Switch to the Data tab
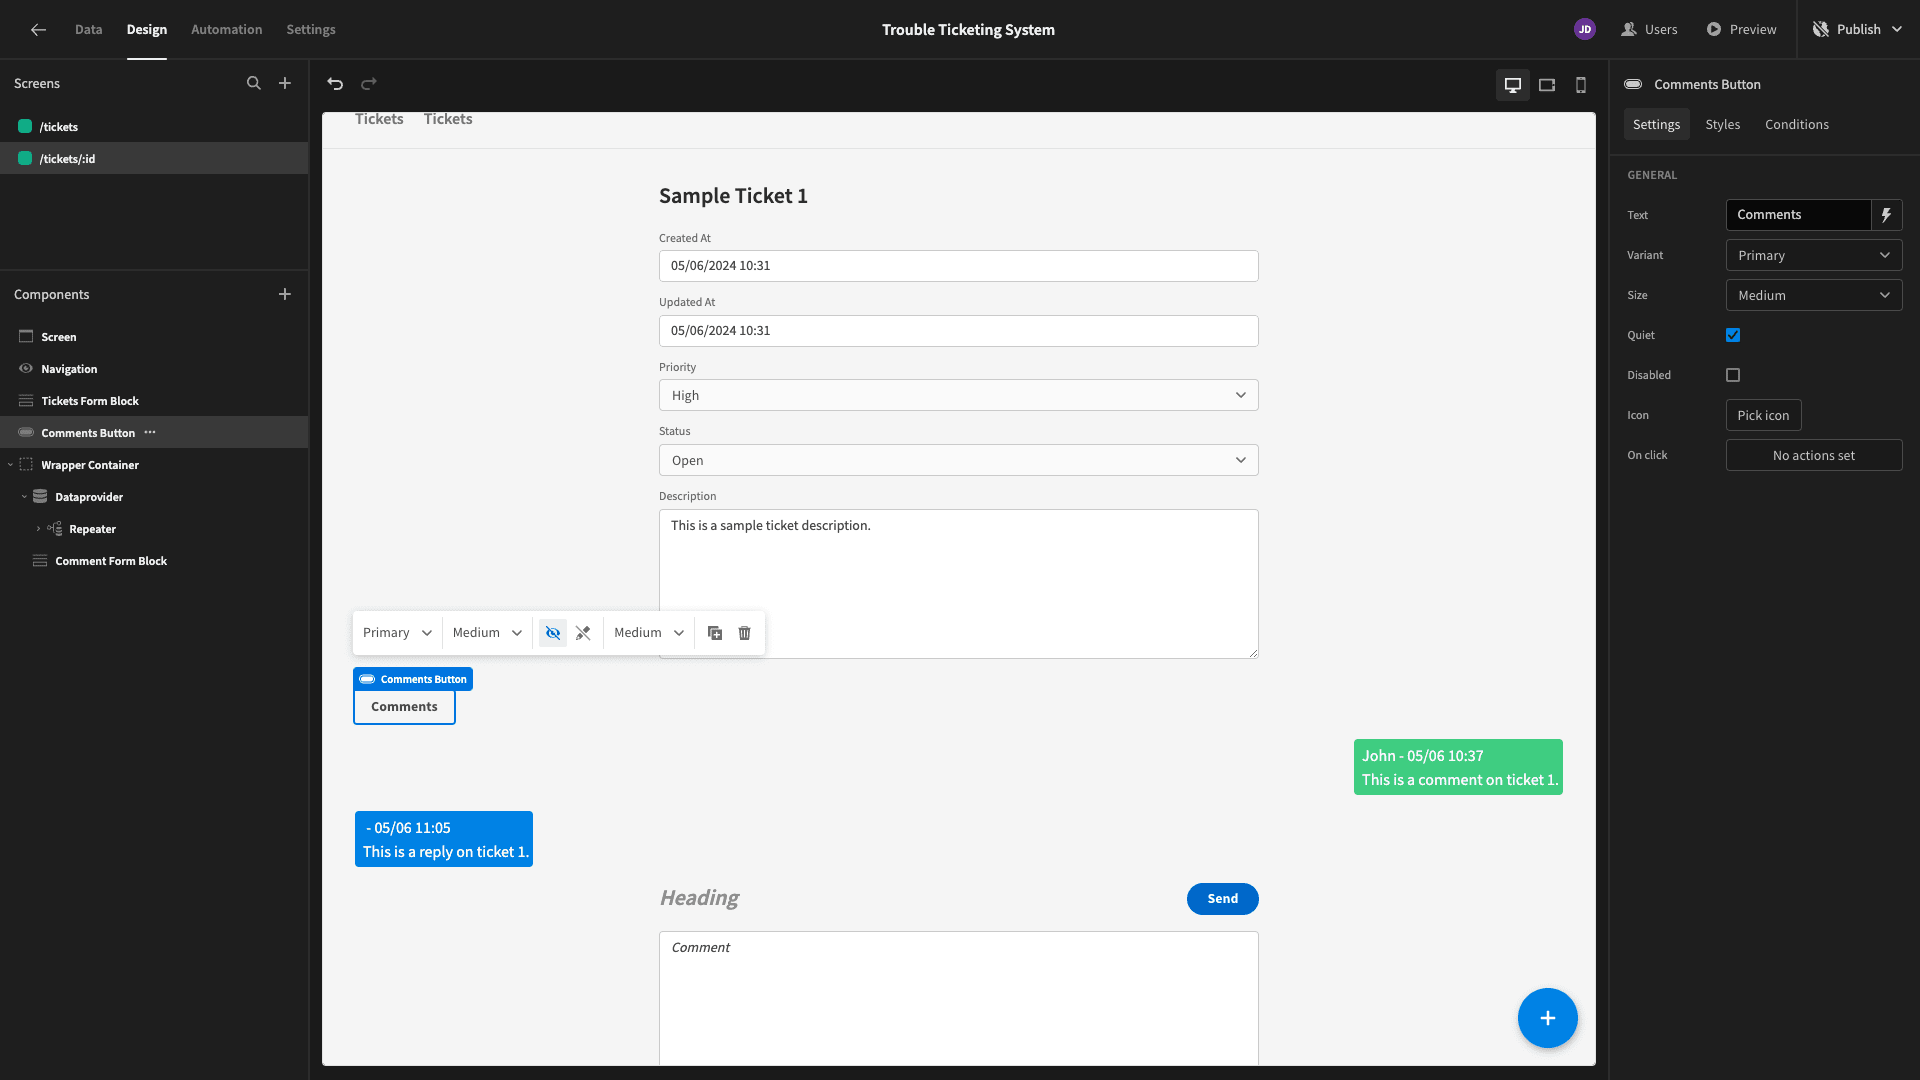 [88, 30]
